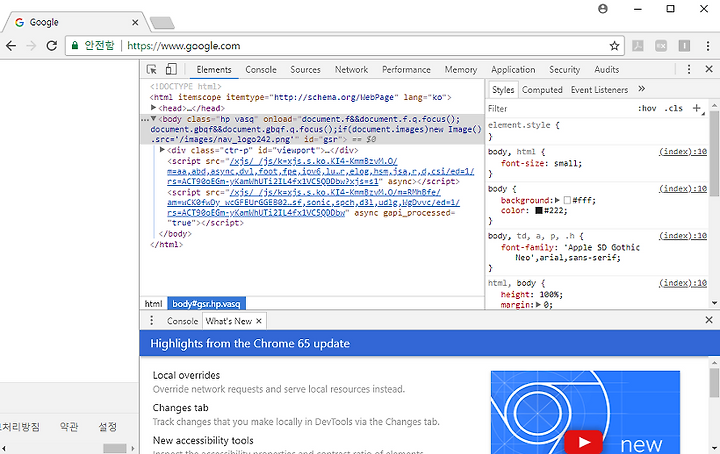The height and width of the screenshot is (454, 720).
Task: Select the Event Listeners sidebar tab
Action: click(599, 90)
